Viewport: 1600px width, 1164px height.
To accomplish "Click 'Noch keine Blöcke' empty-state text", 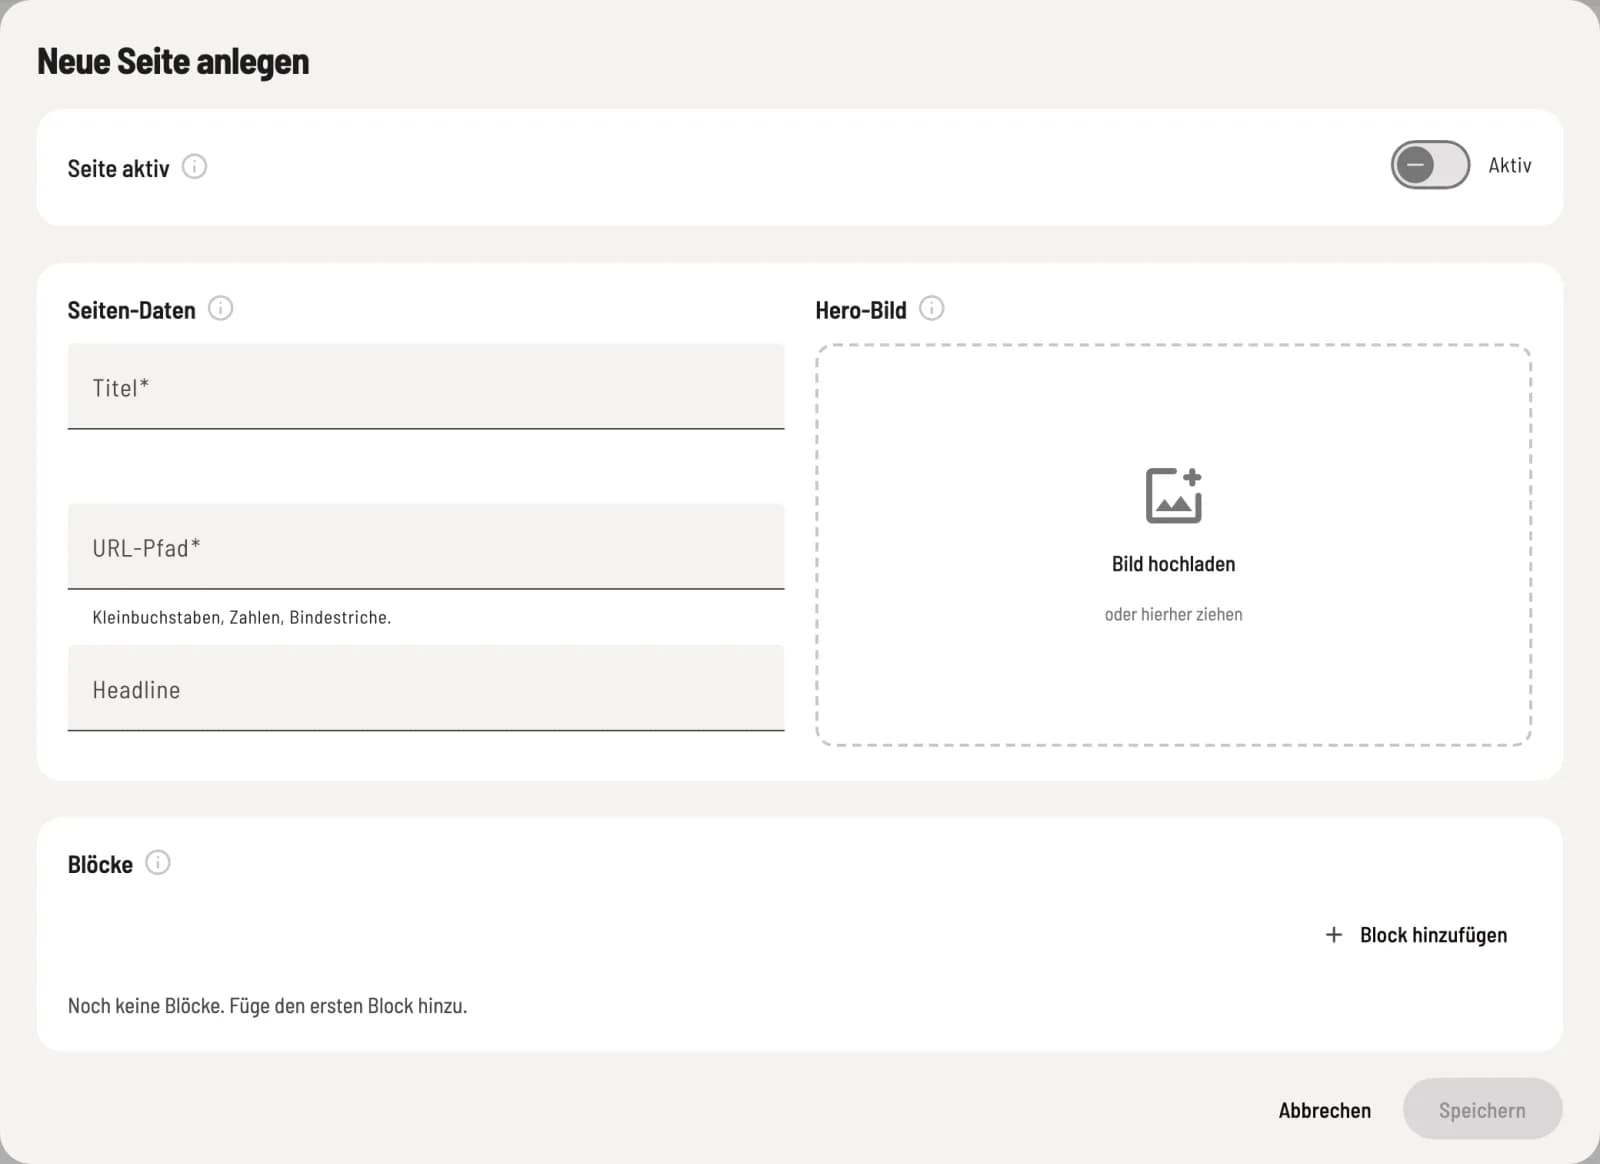I will (x=267, y=1006).
